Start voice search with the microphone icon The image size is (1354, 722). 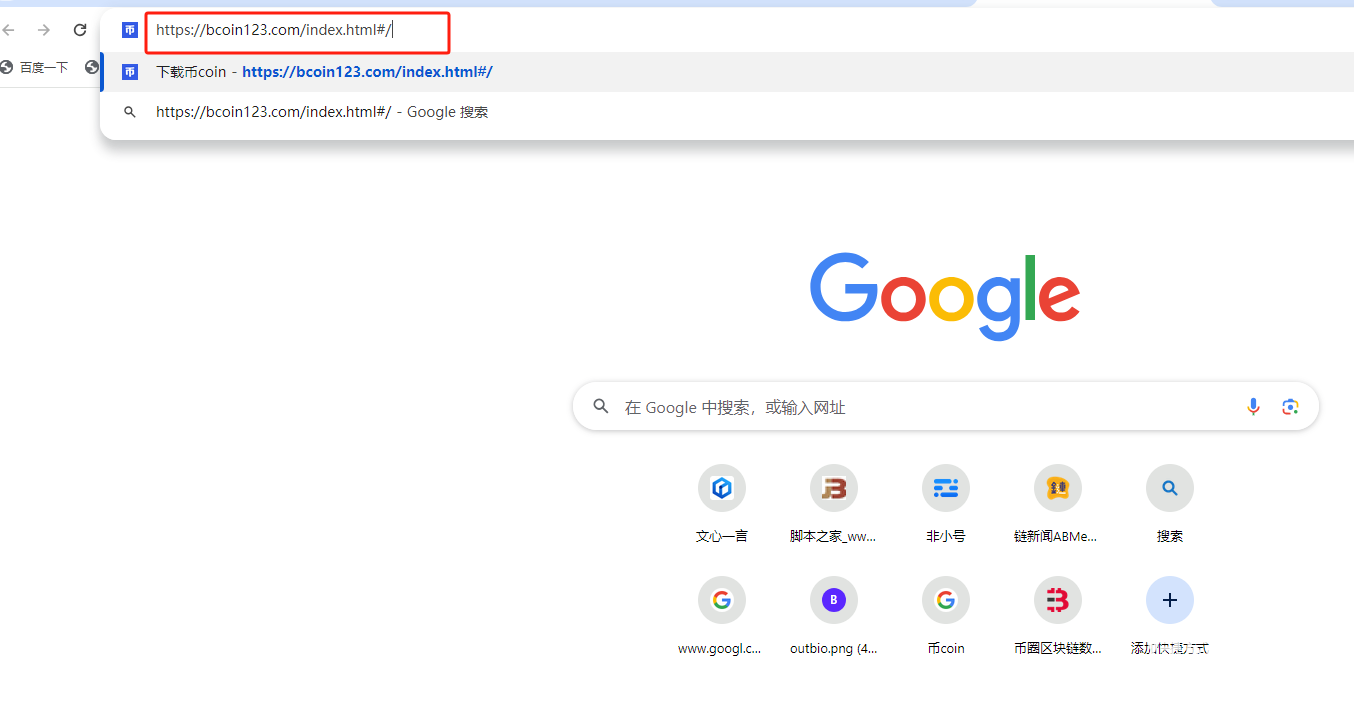click(1253, 407)
